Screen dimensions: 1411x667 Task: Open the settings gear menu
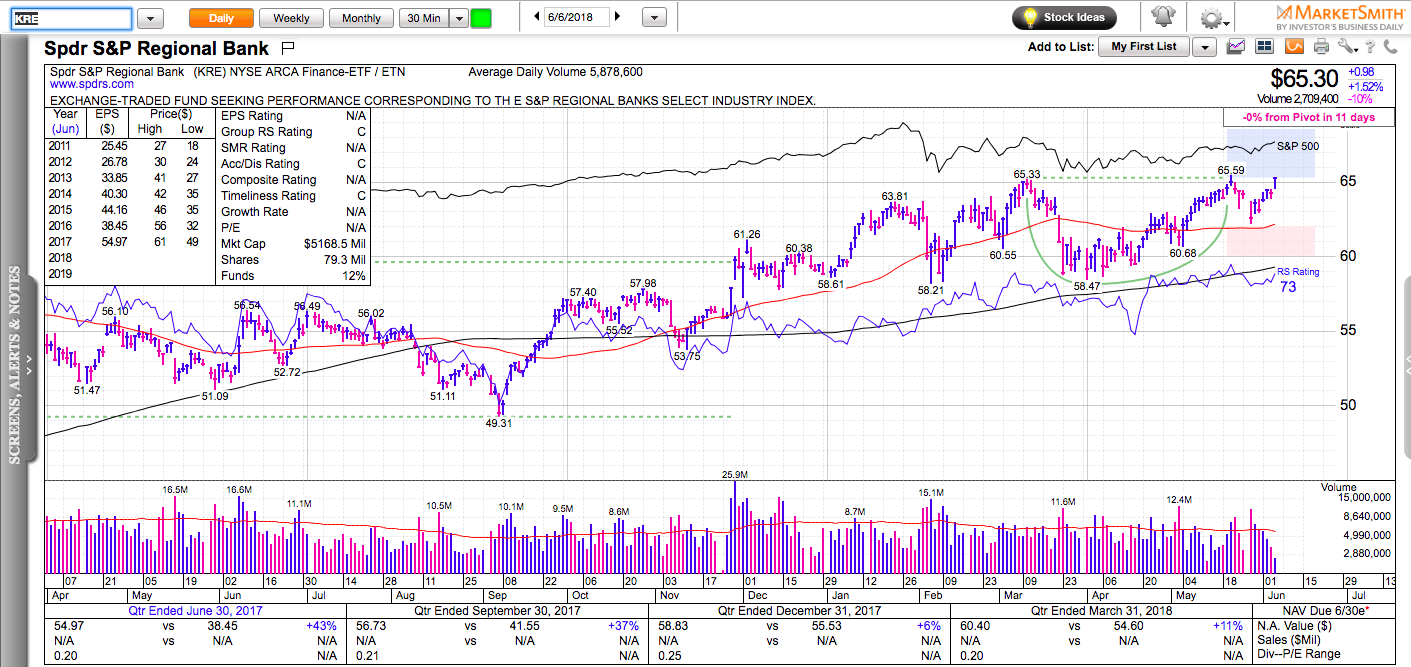pyautogui.click(x=1211, y=18)
